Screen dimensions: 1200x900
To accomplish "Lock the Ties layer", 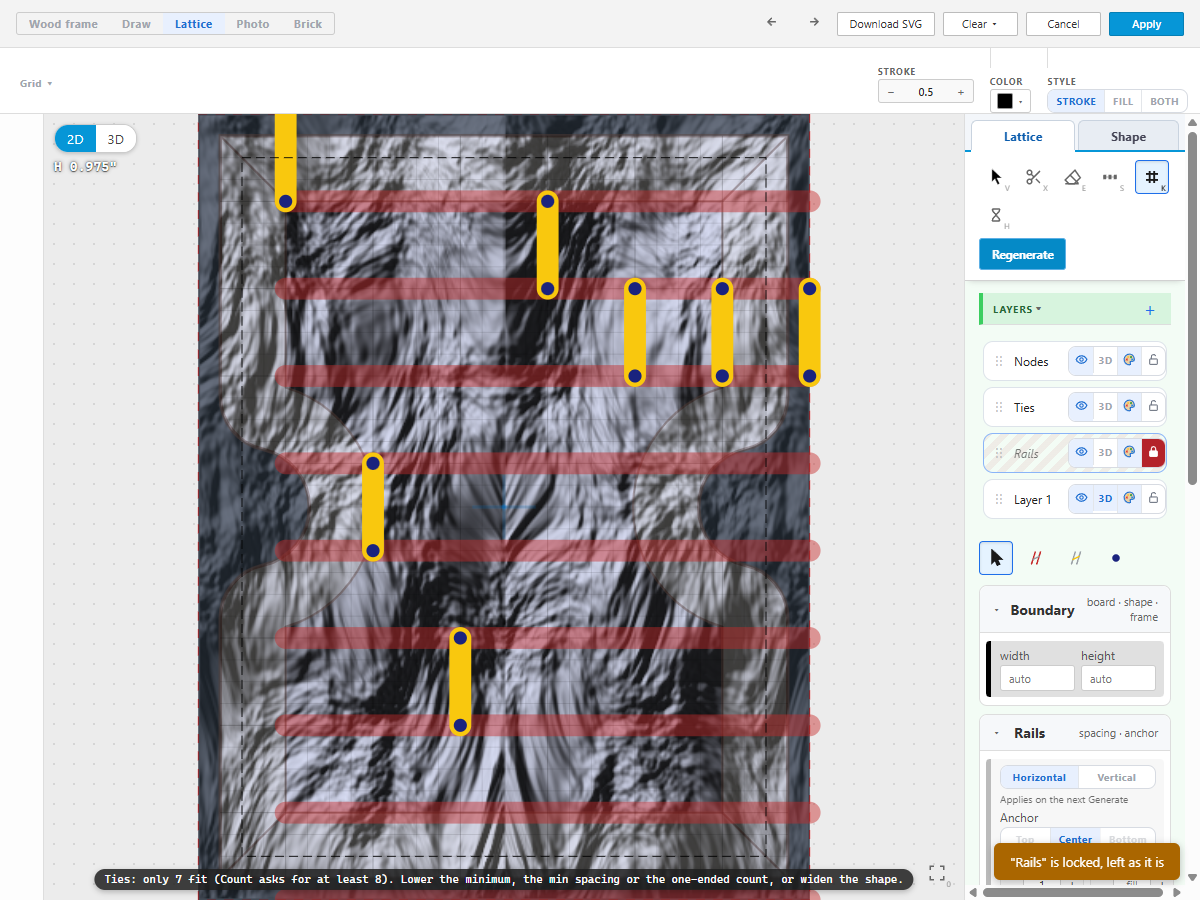I will click(1153, 407).
